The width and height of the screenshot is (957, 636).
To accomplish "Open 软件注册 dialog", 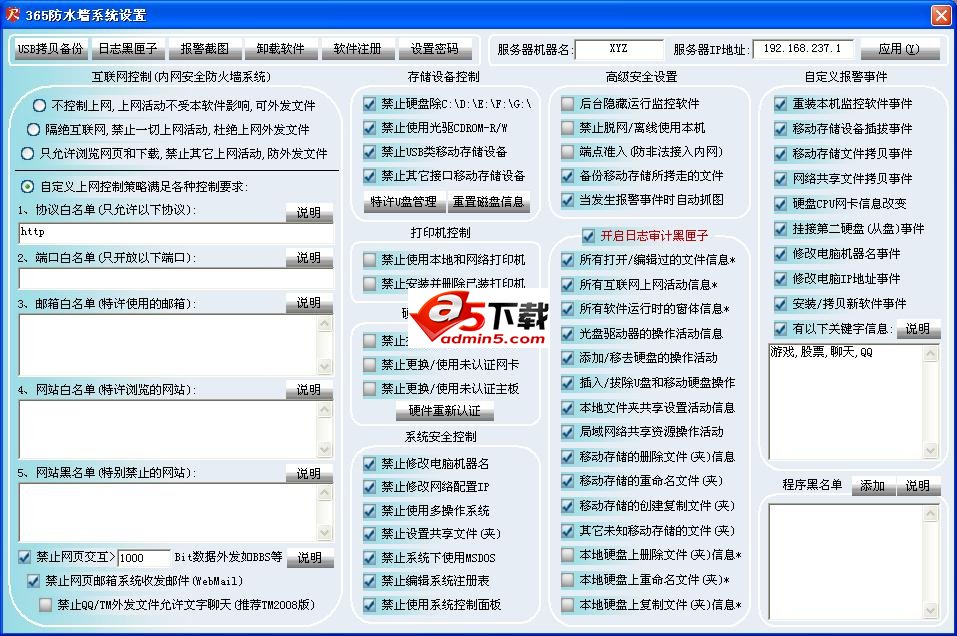I will click(x=357, y=47).
